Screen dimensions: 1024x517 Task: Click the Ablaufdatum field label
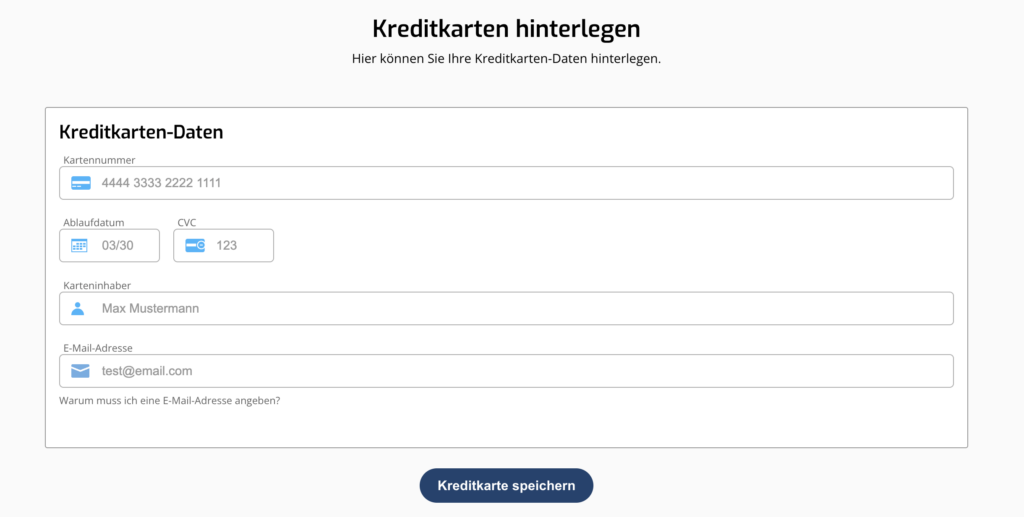(x=94, y=223)
